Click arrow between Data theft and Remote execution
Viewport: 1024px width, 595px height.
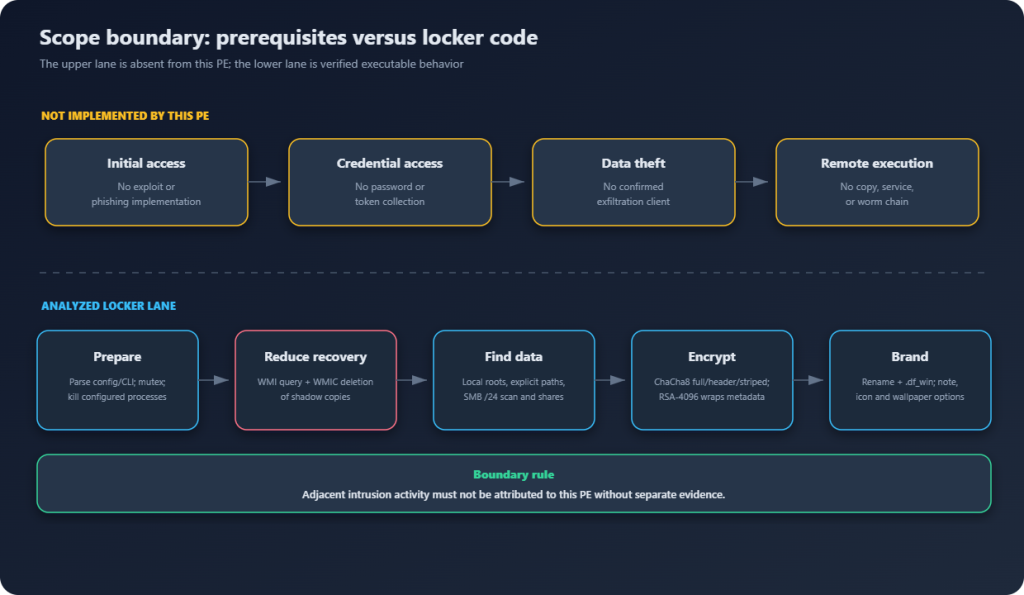[x=752, y=182]
